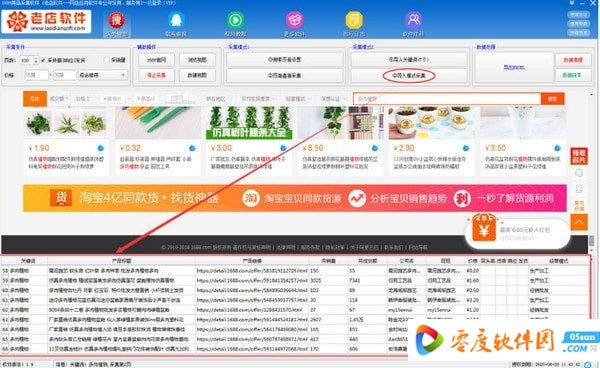The width and height of the screenshot is (600, 368).
Task: Expand the 深度认证 filter dropdown
Action: [x=334, y=99]
